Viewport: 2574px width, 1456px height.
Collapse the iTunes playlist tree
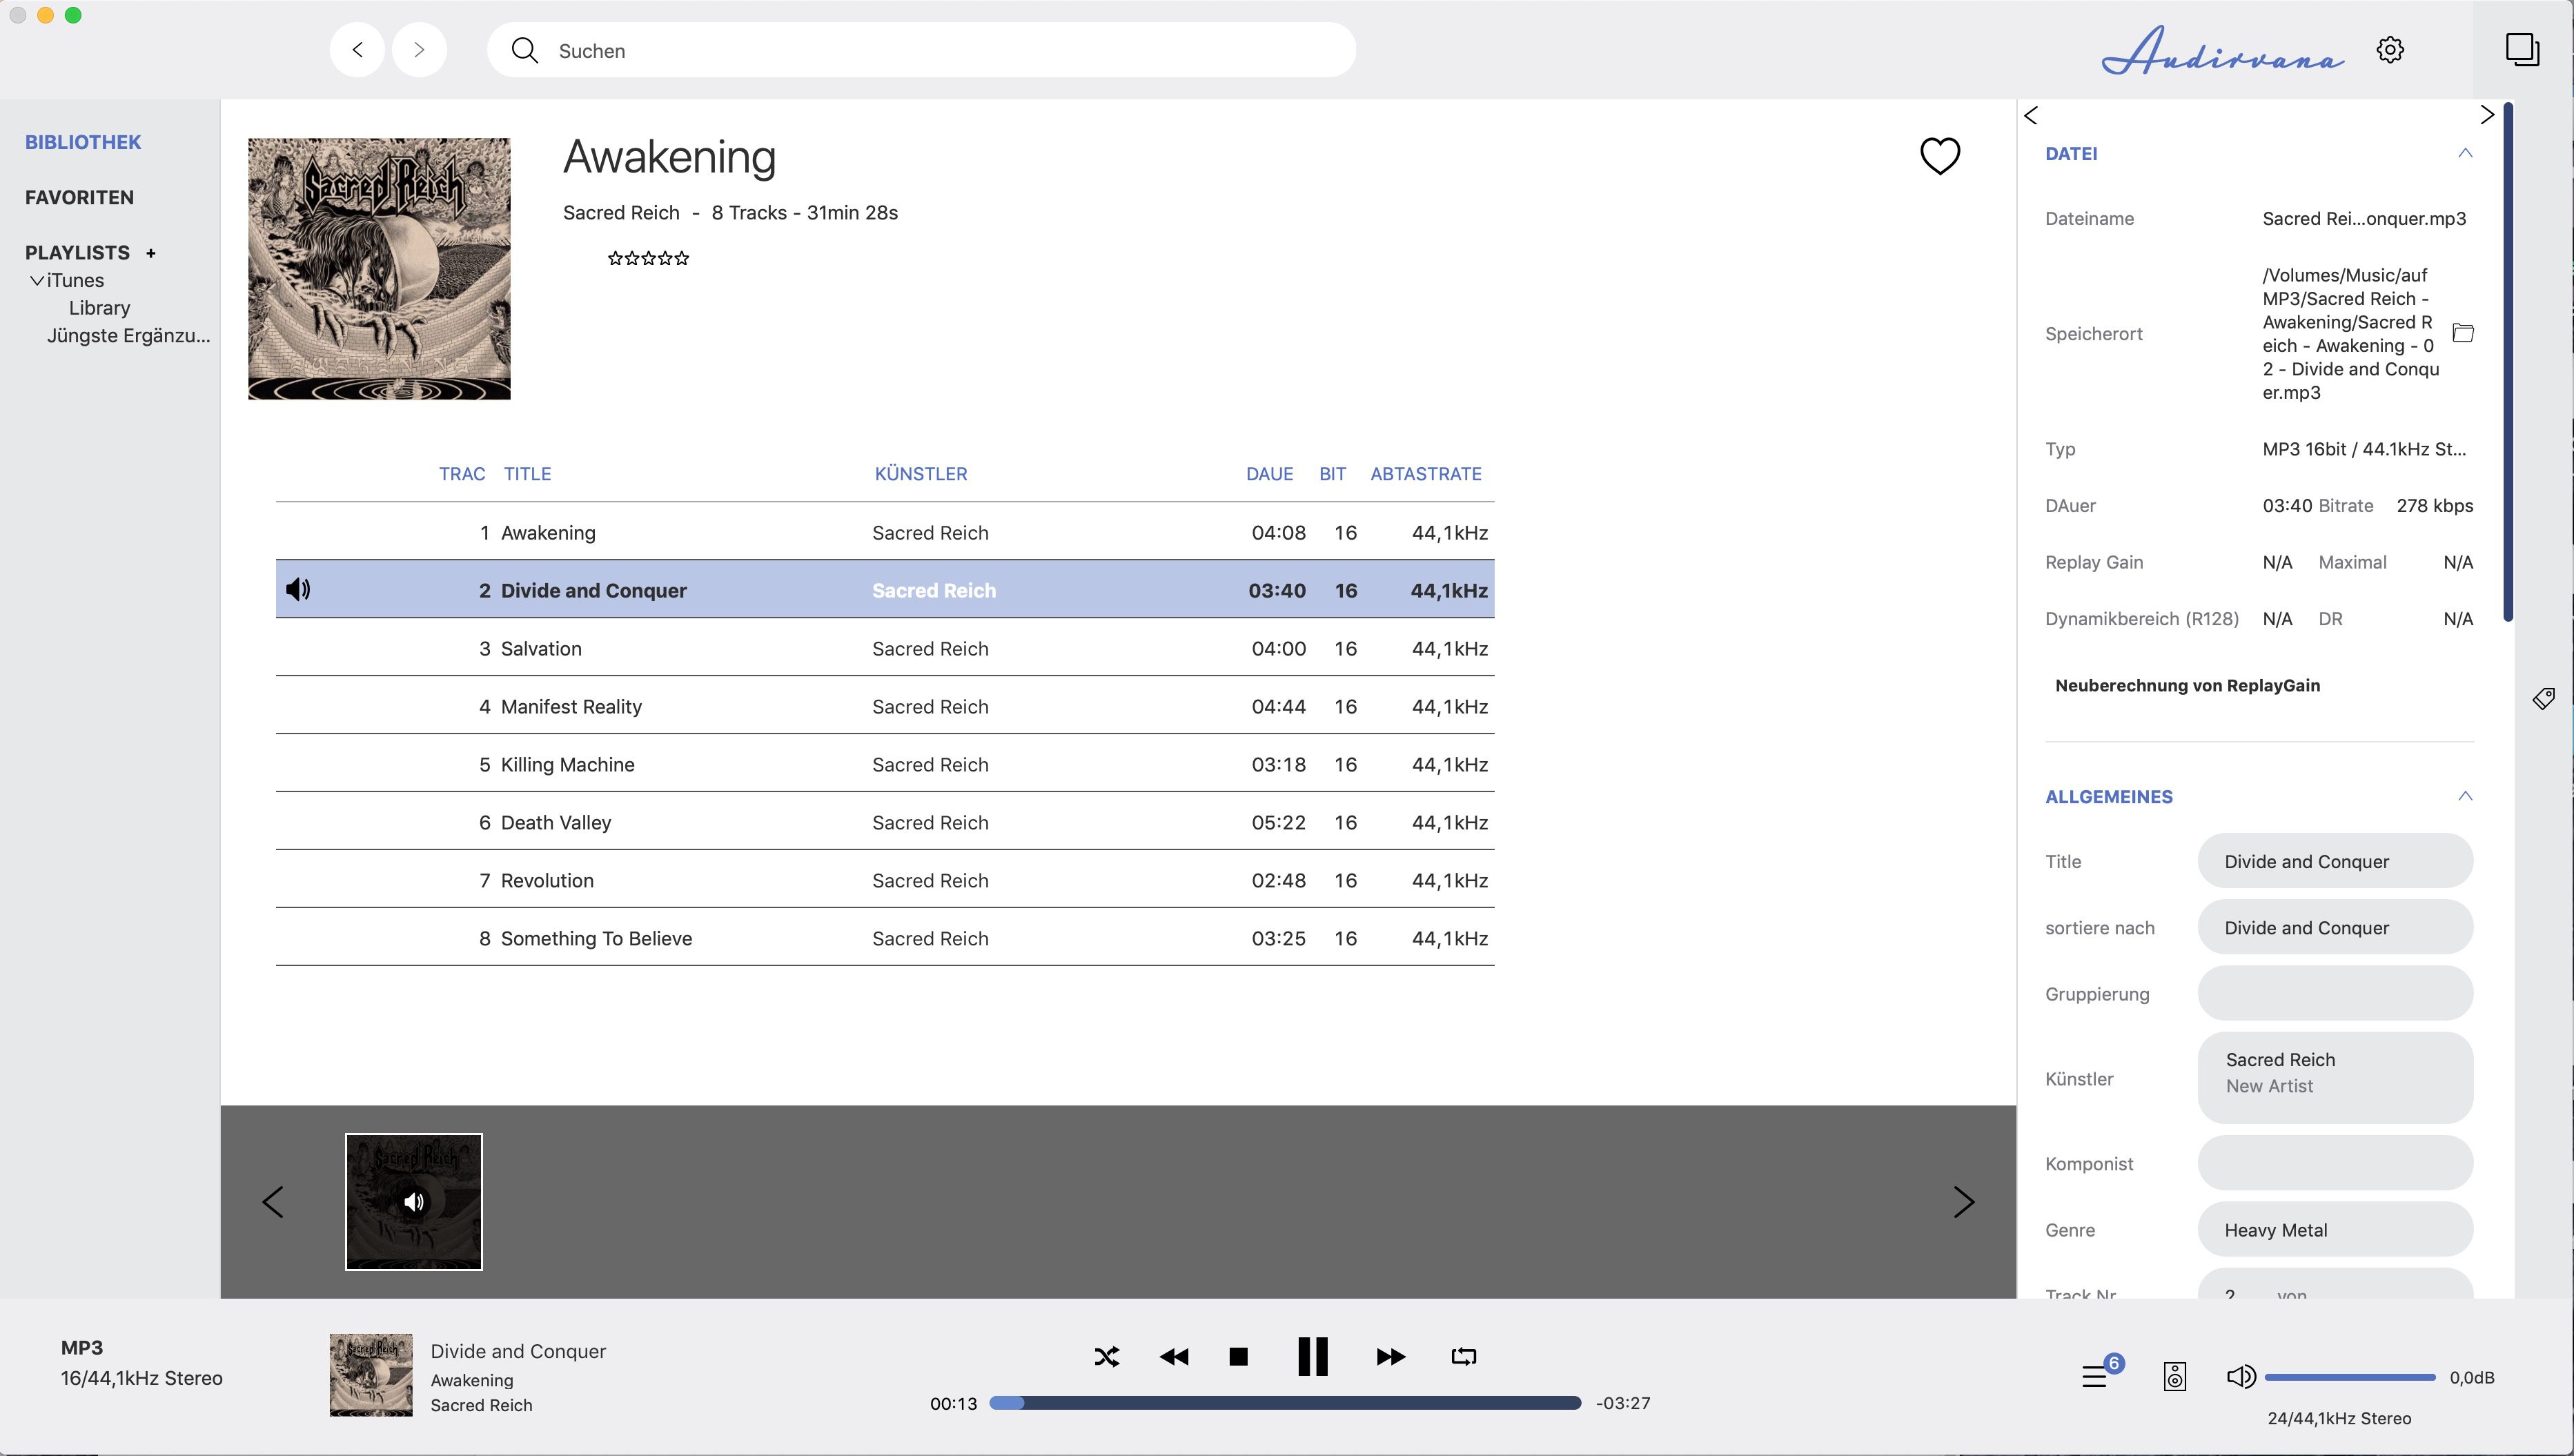37,281
